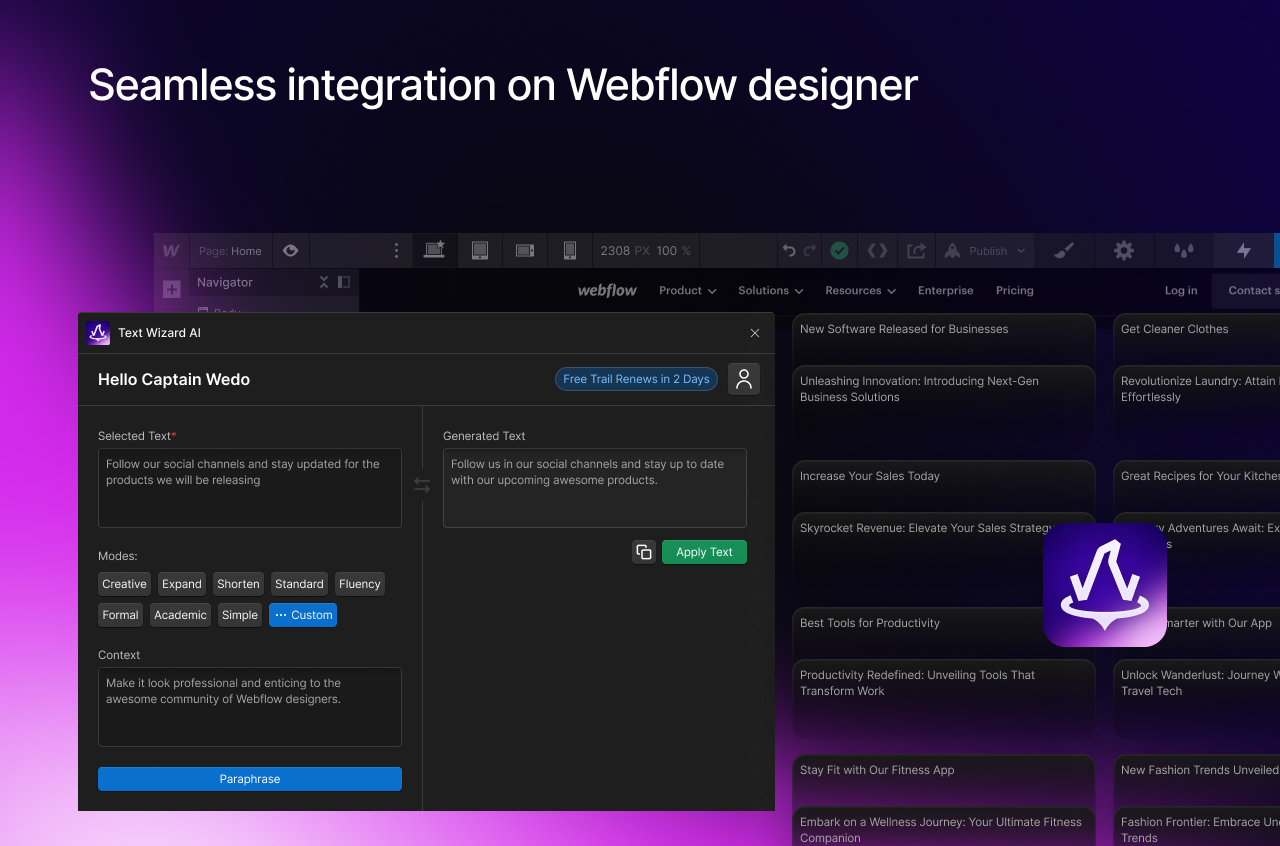The width and height of the screenshot is (1280, 846).
Task: Open the Interactions lightning bolt panel
Action: pos(1244,250)
